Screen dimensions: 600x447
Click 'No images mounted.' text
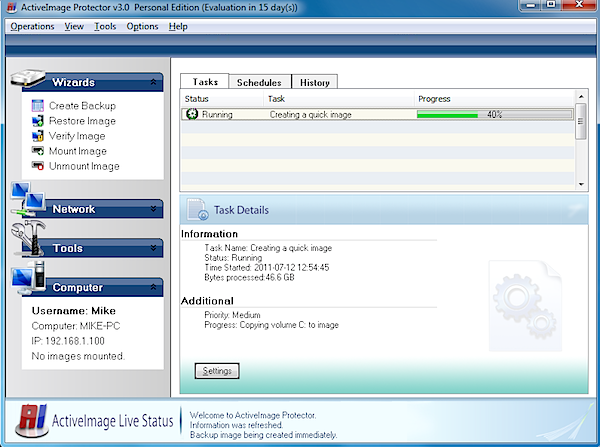[x=78, y=356]
